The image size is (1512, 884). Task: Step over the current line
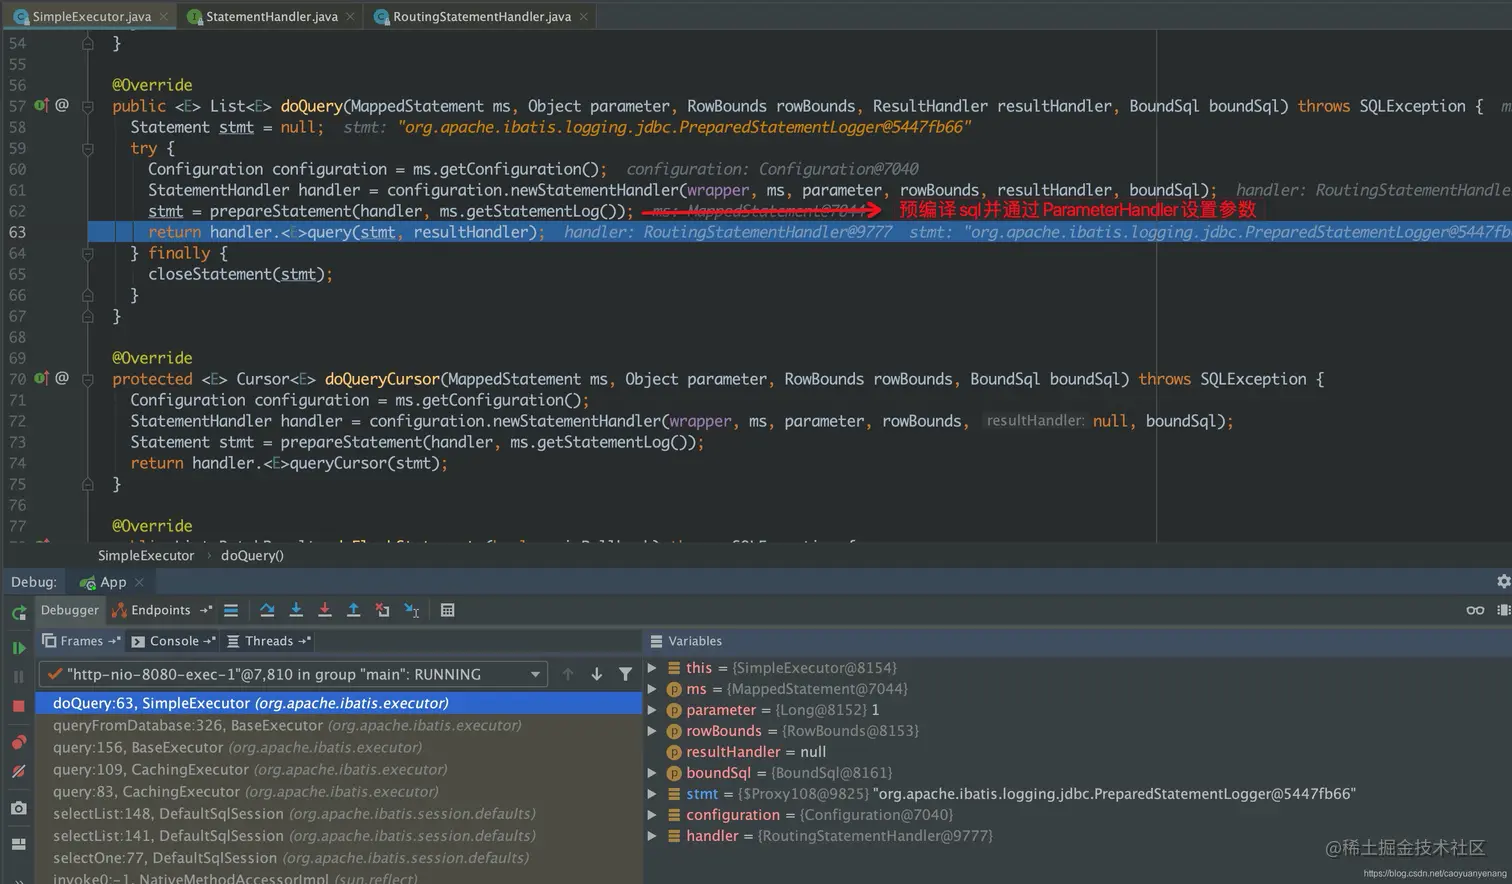tap(267, 610)
